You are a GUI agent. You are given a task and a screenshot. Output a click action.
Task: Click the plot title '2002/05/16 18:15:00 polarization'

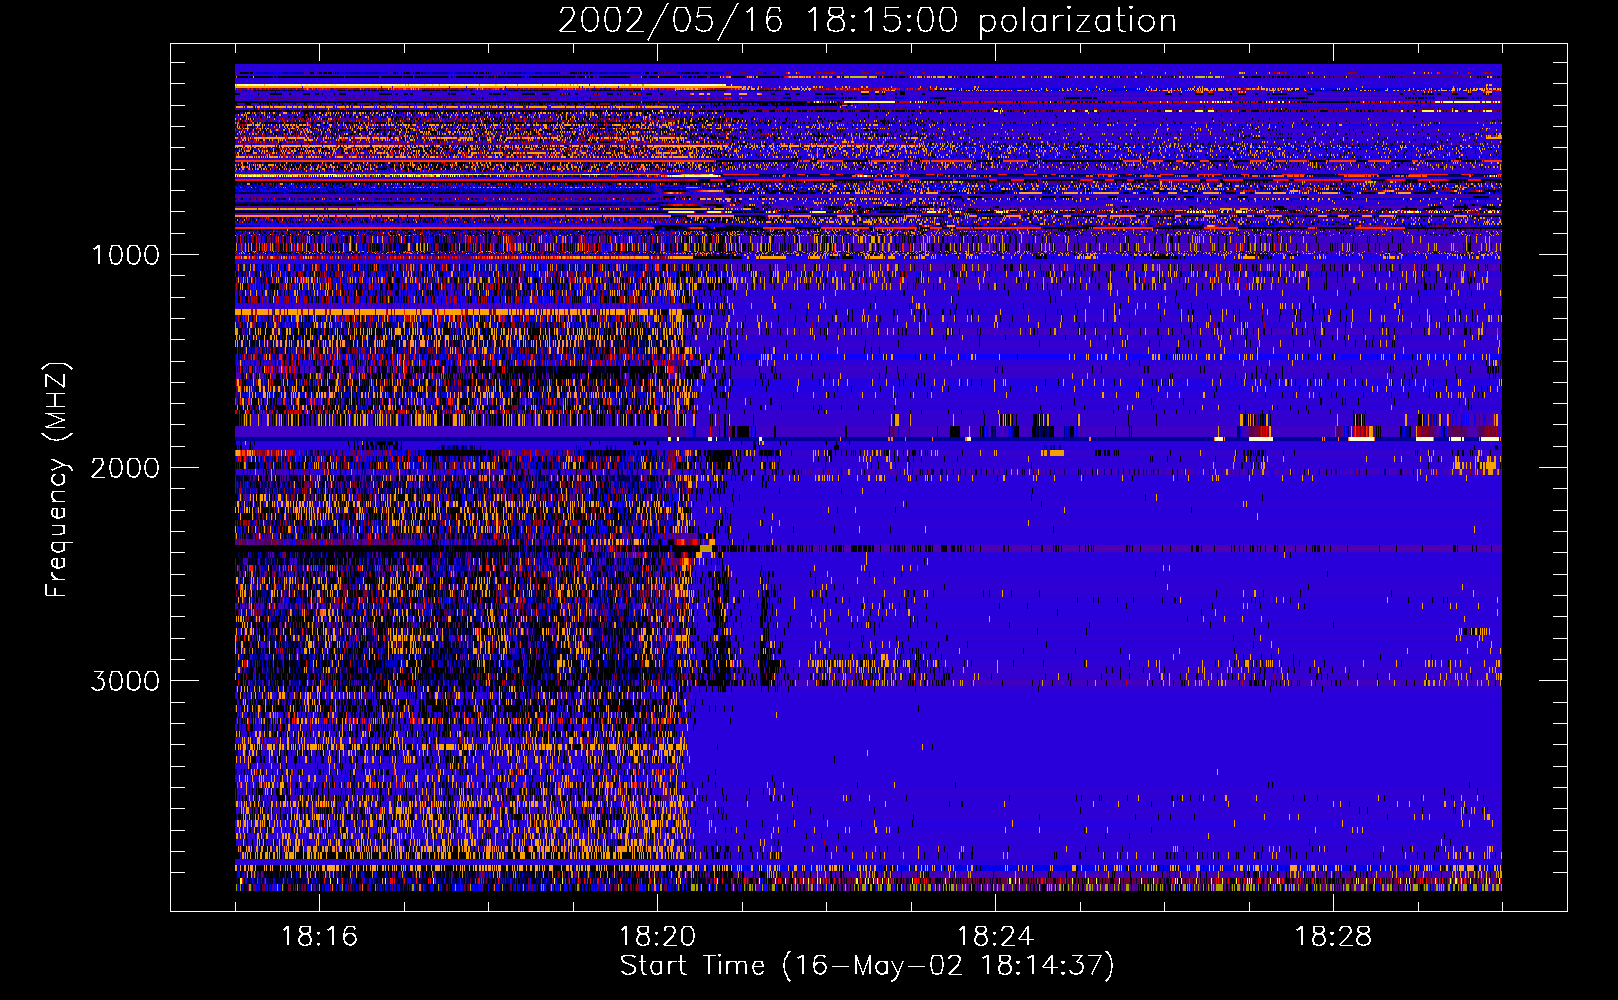(x=867, y=21)
